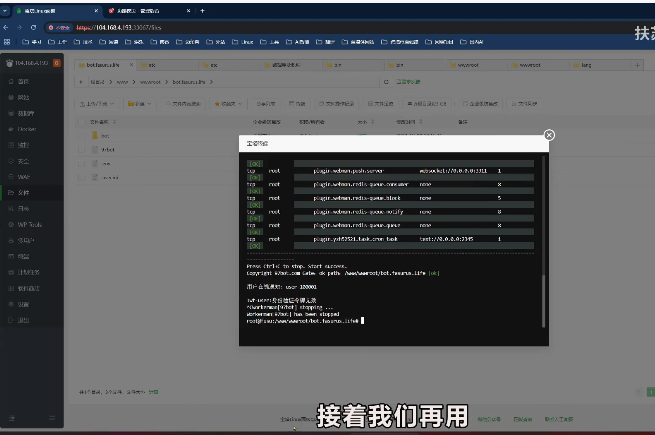Add a new file manager tab
The width and height of the screenshot is (655, 435).
pyautogui.click(x=637, y=65)
